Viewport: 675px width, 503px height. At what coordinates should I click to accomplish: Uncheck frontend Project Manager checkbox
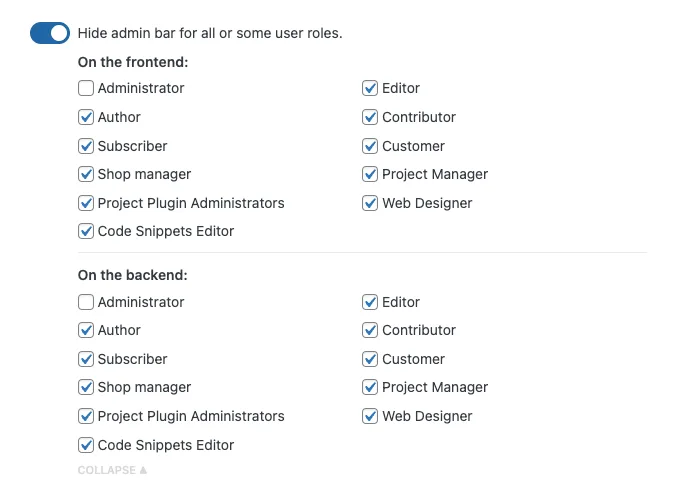tap(370, 174)
